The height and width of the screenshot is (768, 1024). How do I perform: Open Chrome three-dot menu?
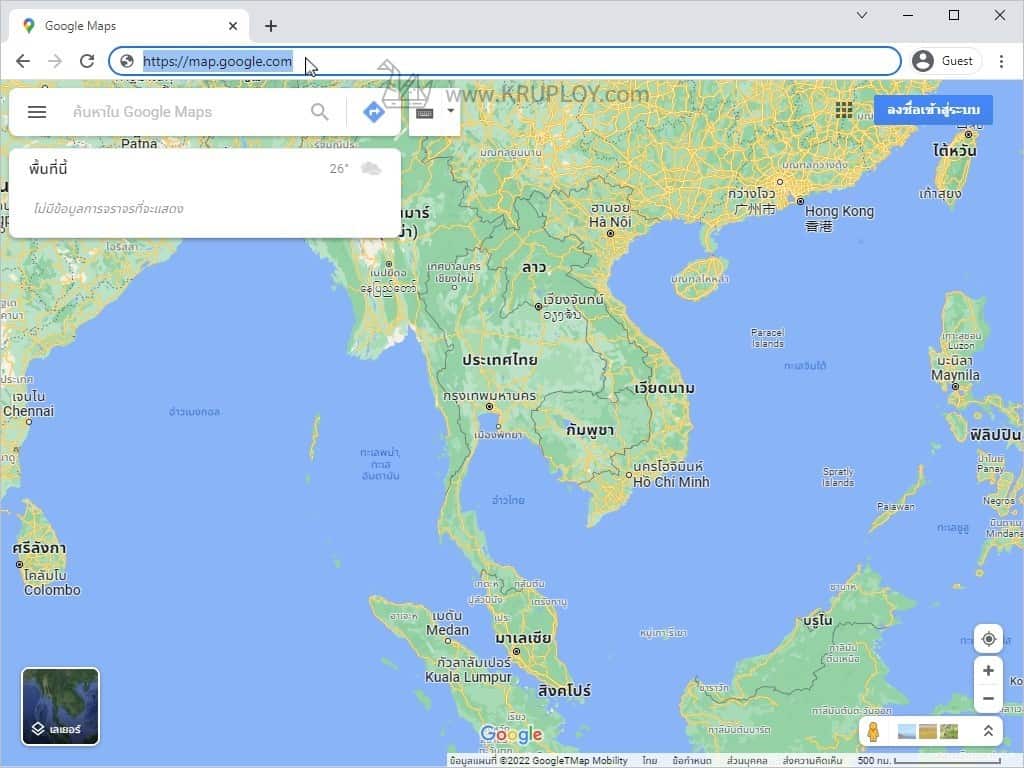coord(1001,61)
